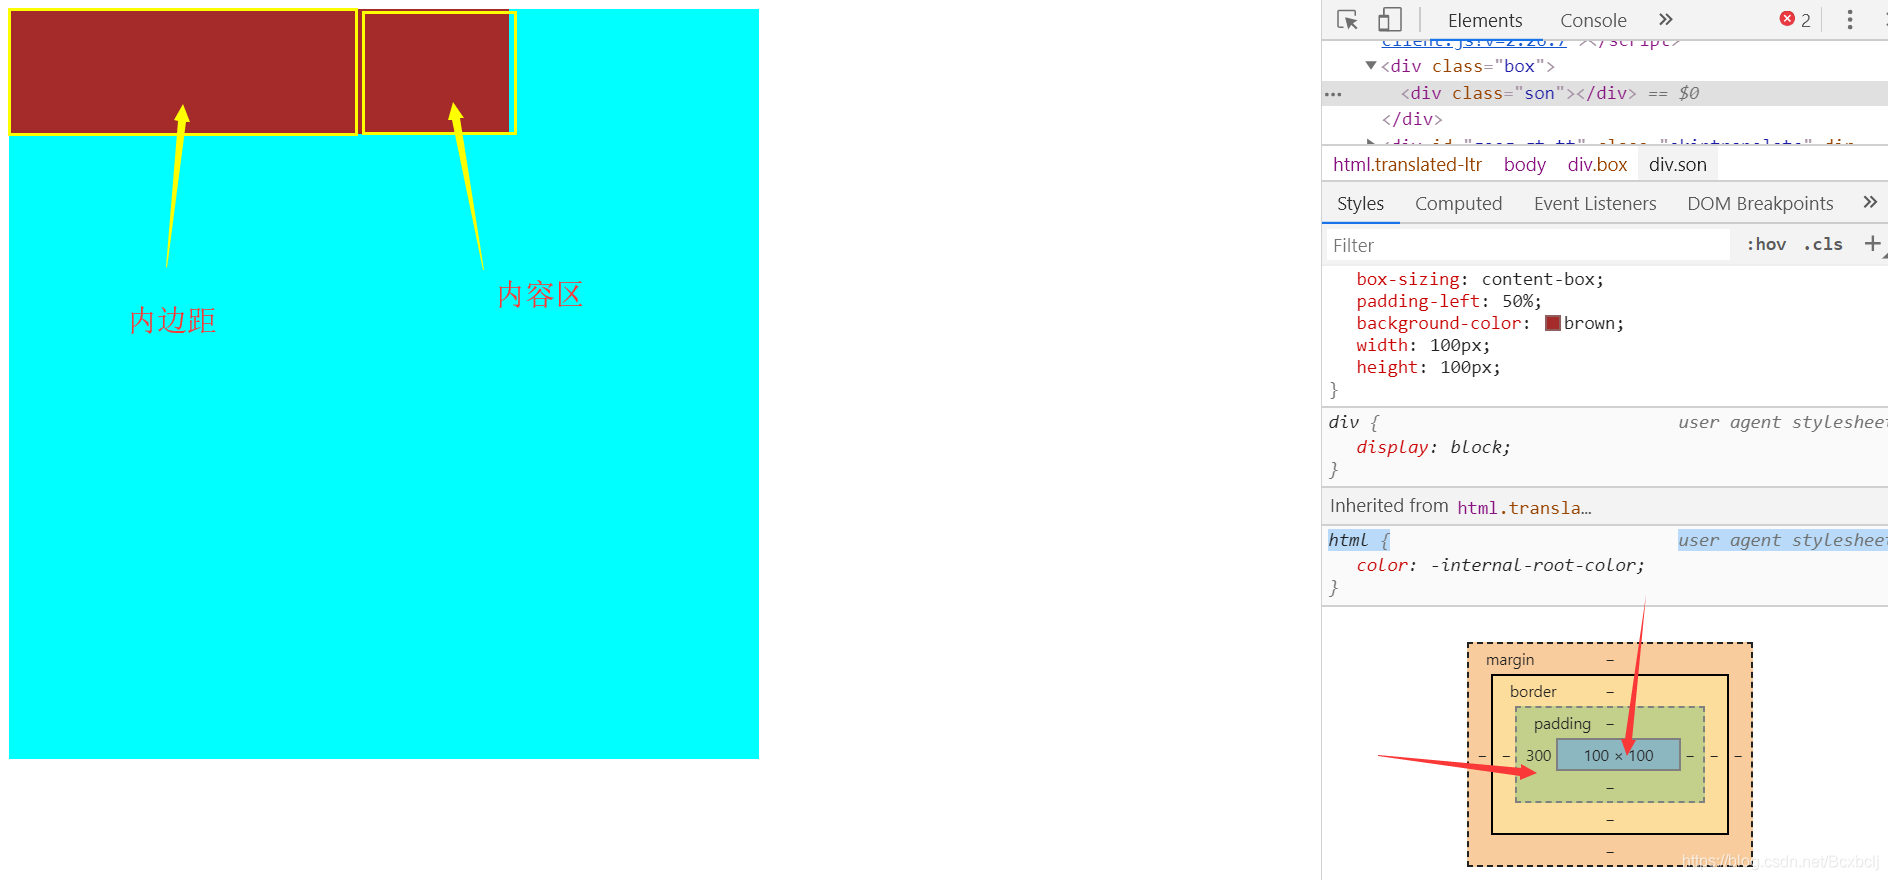The height and width of the screenshot is (880, 1888).
Task: Focus the styles Filter field
Action: pos(1528,245)
